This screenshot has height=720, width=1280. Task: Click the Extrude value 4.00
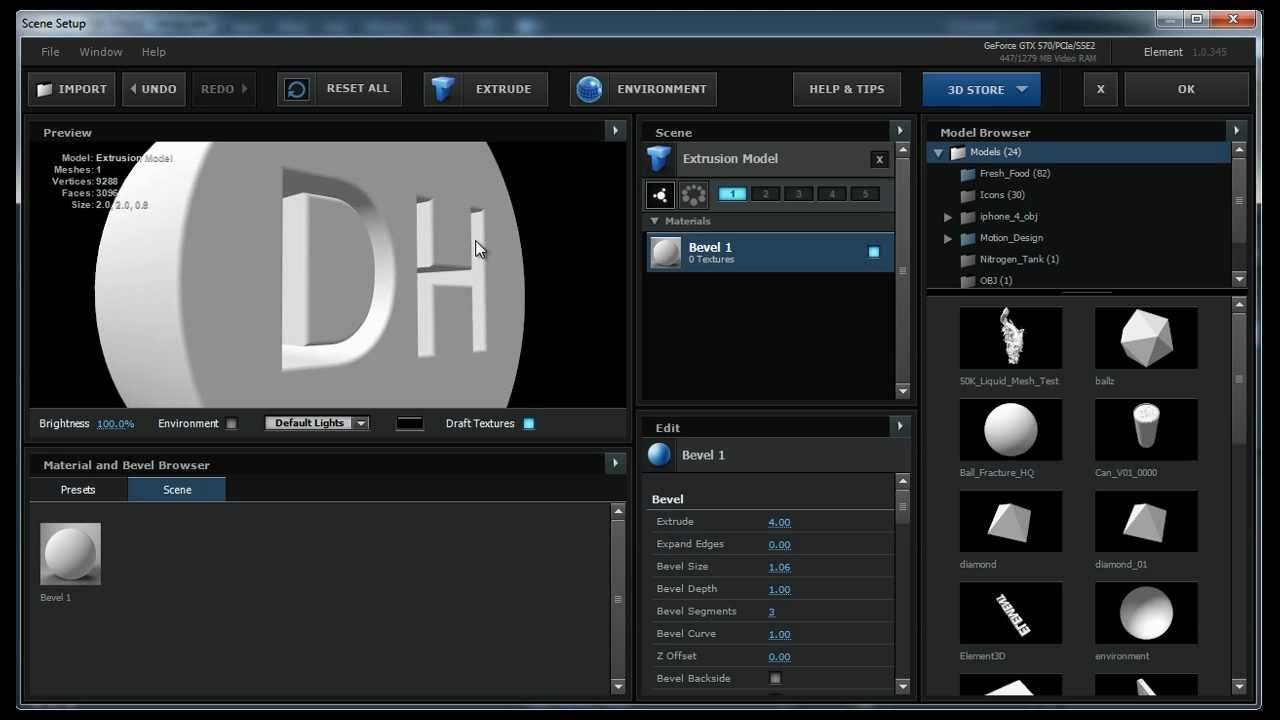[779, 522]
